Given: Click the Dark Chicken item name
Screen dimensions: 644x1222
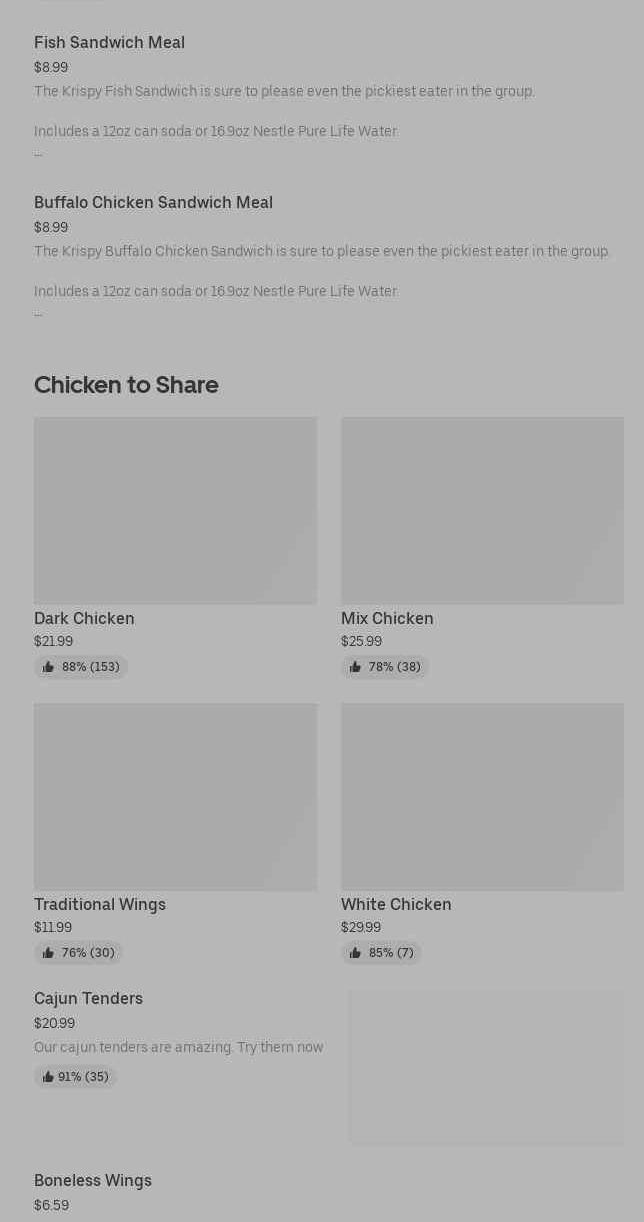Looking at the screenshot, I should click(84, 618).
